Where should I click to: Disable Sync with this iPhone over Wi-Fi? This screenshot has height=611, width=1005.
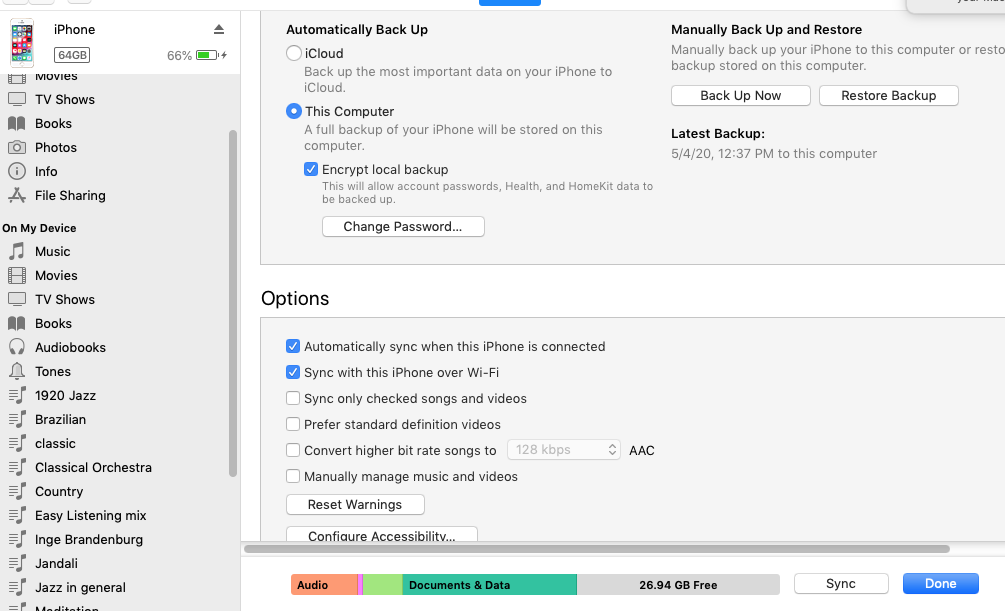pyautogui.click(x=293, y=372)
